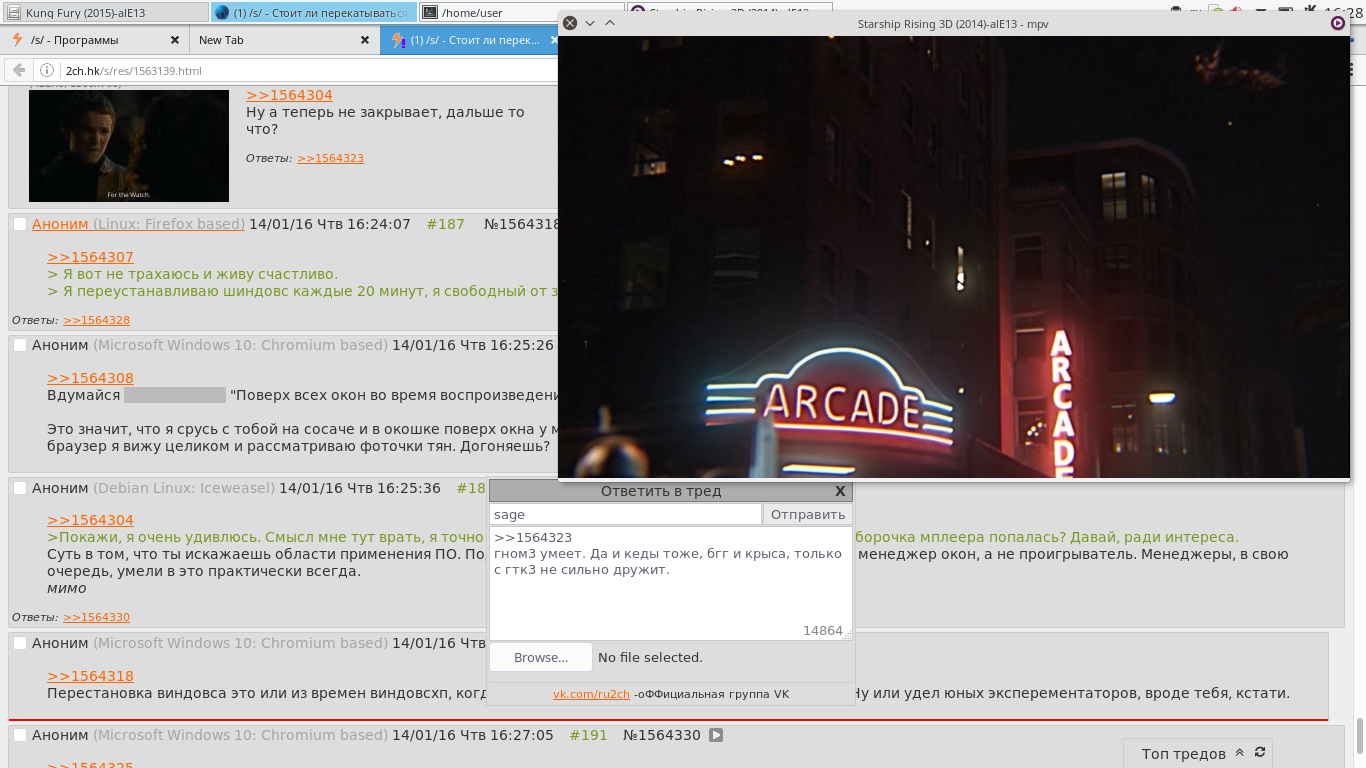Click the Аноним (Linux: Firefox based) poster name
The width and height of the screenshot is (1366, 768).
click(x=138, y=224)
